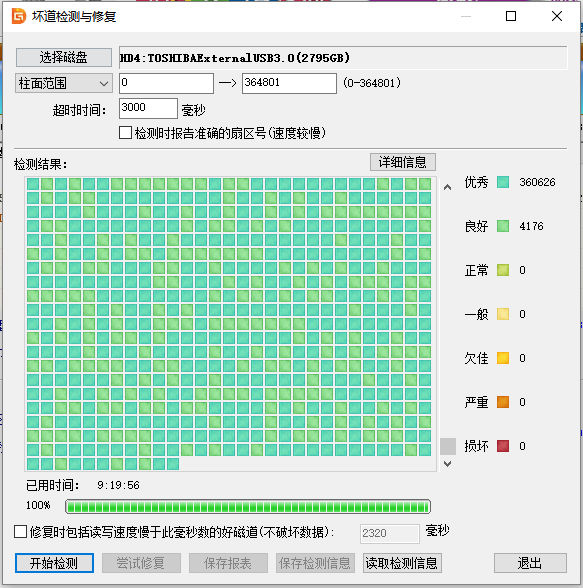Screen dimensions: 583x588
Task: Click the DiskGenius app icon in title bar
Action: 19,16
